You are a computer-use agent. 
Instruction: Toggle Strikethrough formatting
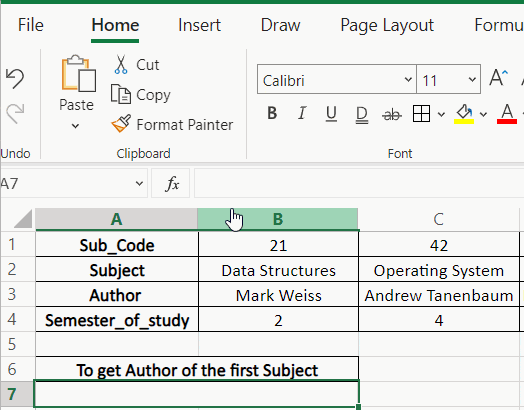(x=392, y=115)
